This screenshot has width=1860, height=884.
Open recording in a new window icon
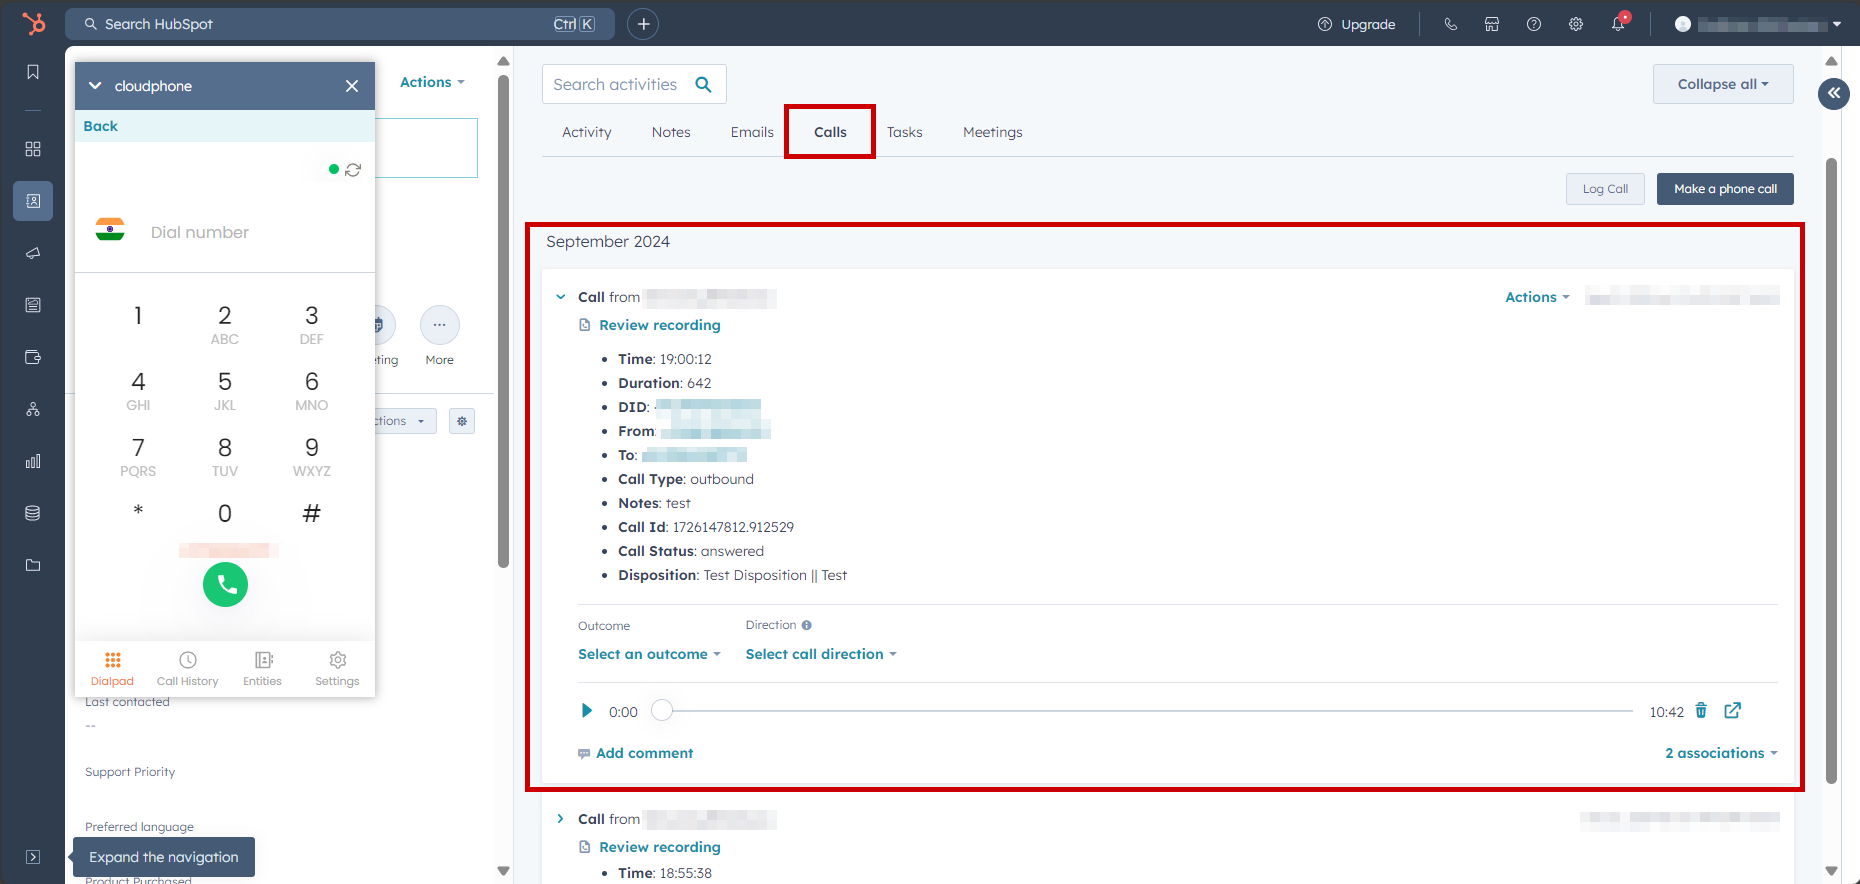click(x=1733, y=710)
